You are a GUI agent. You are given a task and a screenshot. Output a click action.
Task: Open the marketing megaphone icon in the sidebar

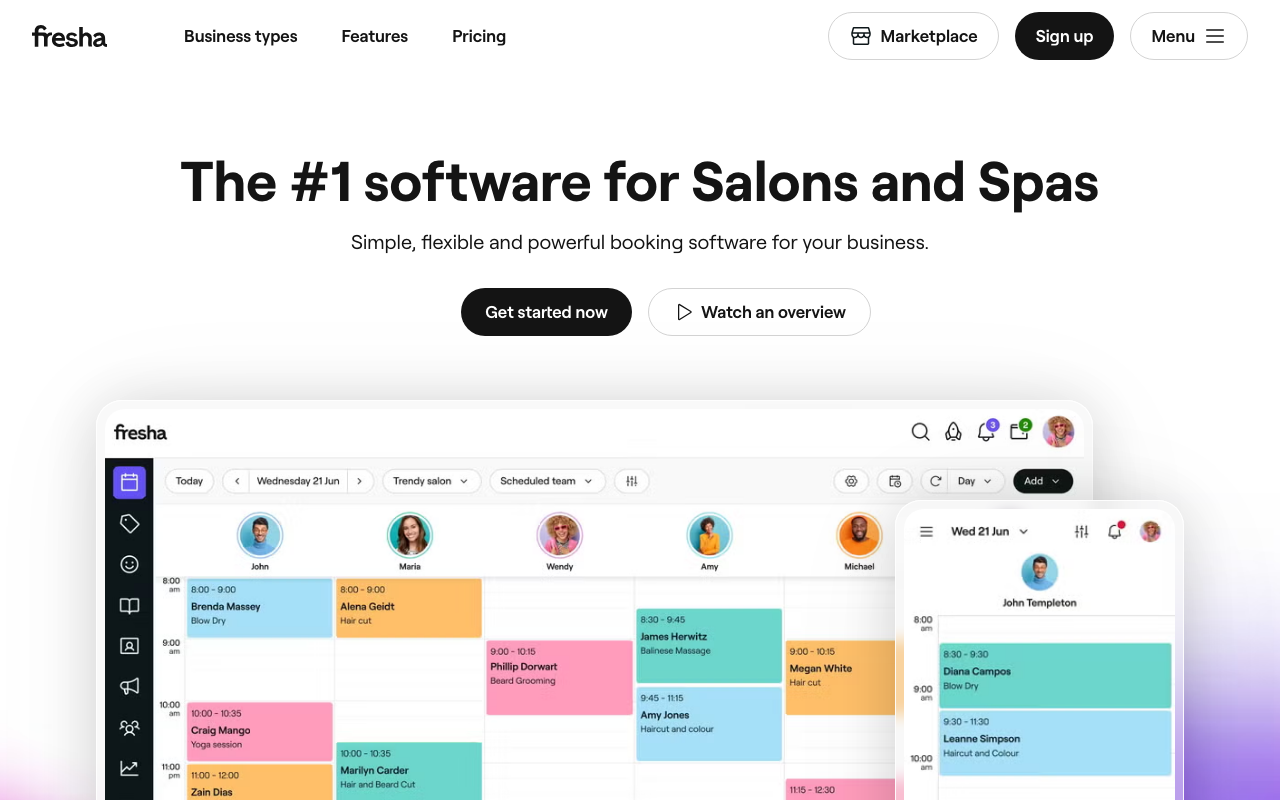click(129, 686)
